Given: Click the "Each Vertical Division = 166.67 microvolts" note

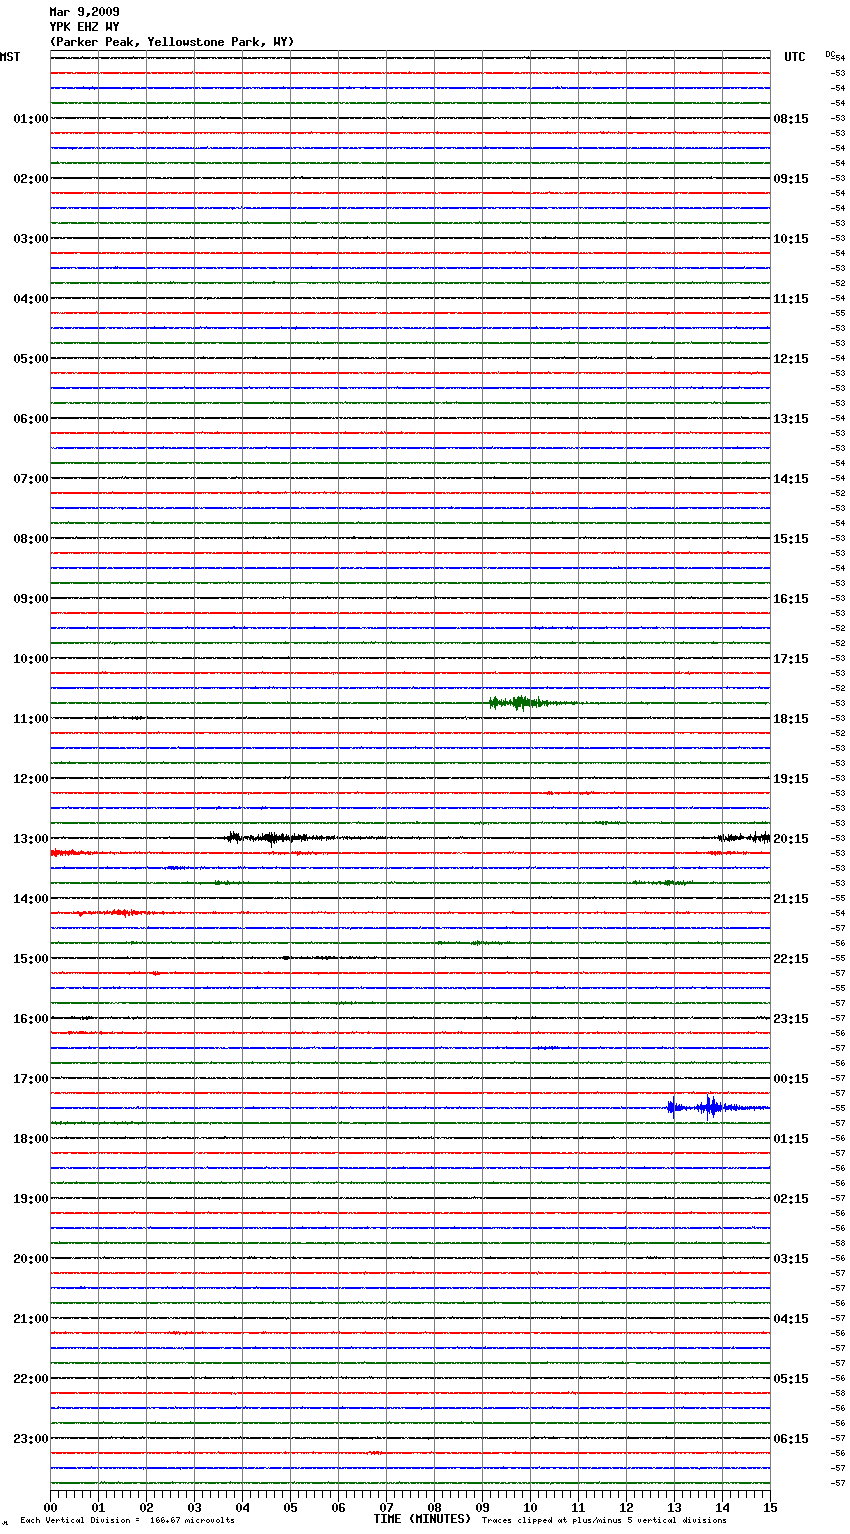Looking at the screenshot, I should [x=127, y=1521].
